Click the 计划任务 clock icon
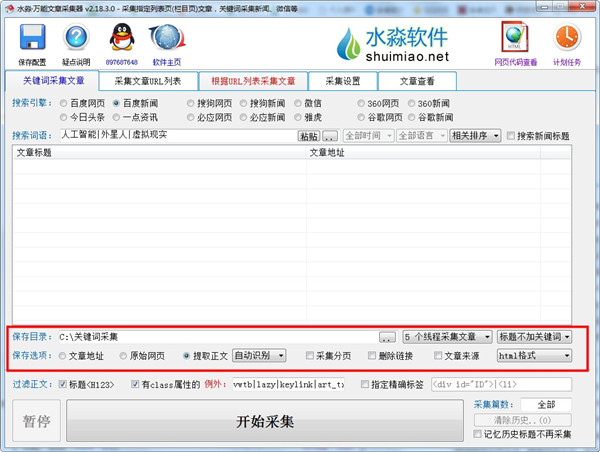Image resolution: width=600 pixels, height=452 pixels. coord(566,37)
